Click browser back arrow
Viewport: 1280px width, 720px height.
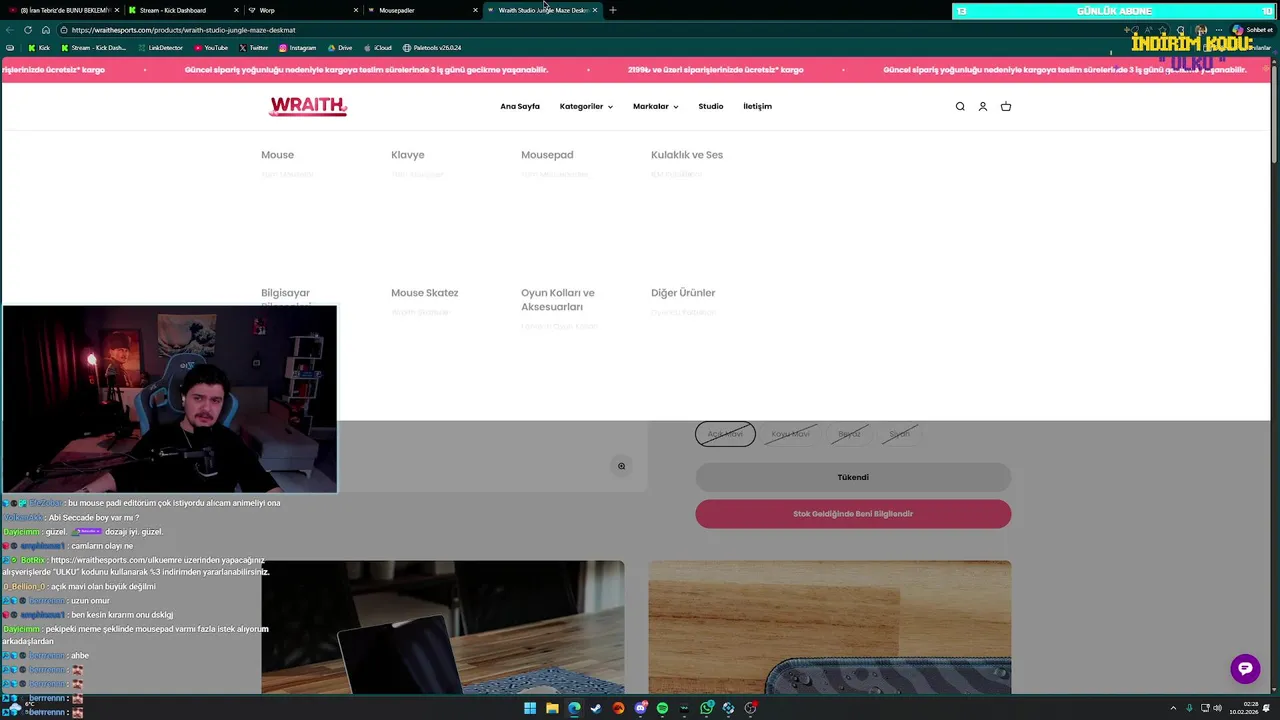click(x=10, y=30)
